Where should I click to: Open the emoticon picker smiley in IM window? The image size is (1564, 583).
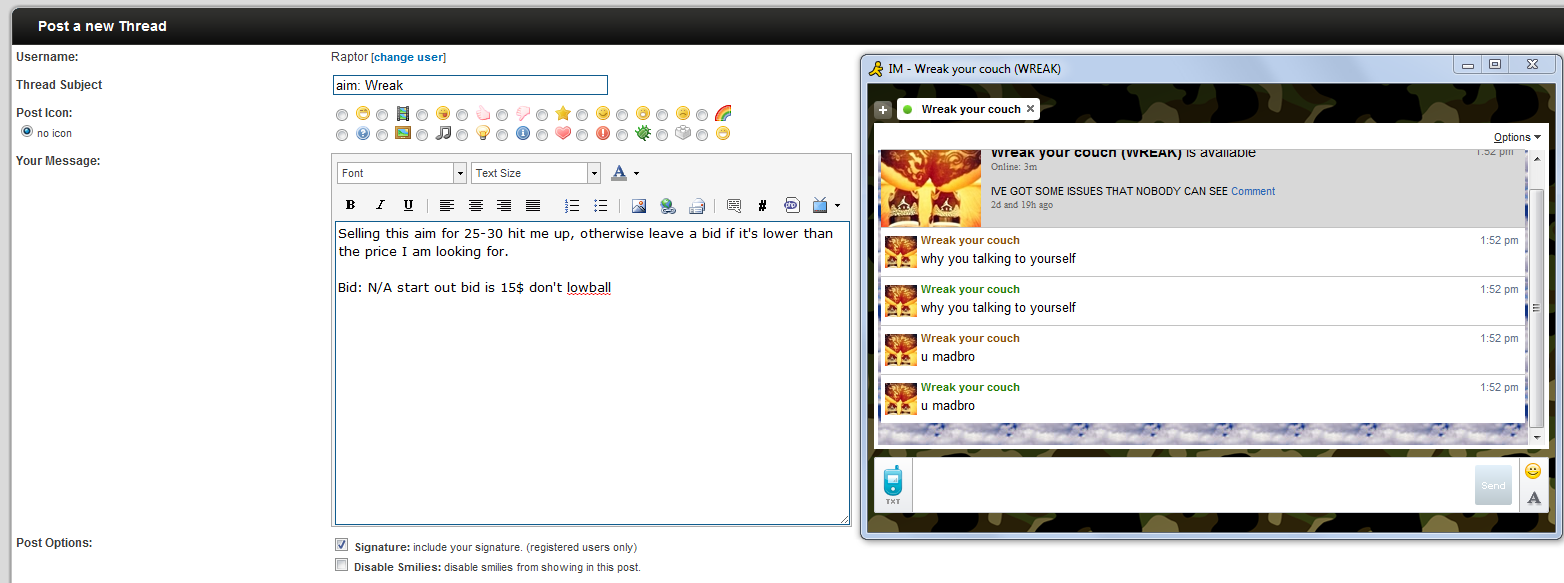pos(1533,471)
